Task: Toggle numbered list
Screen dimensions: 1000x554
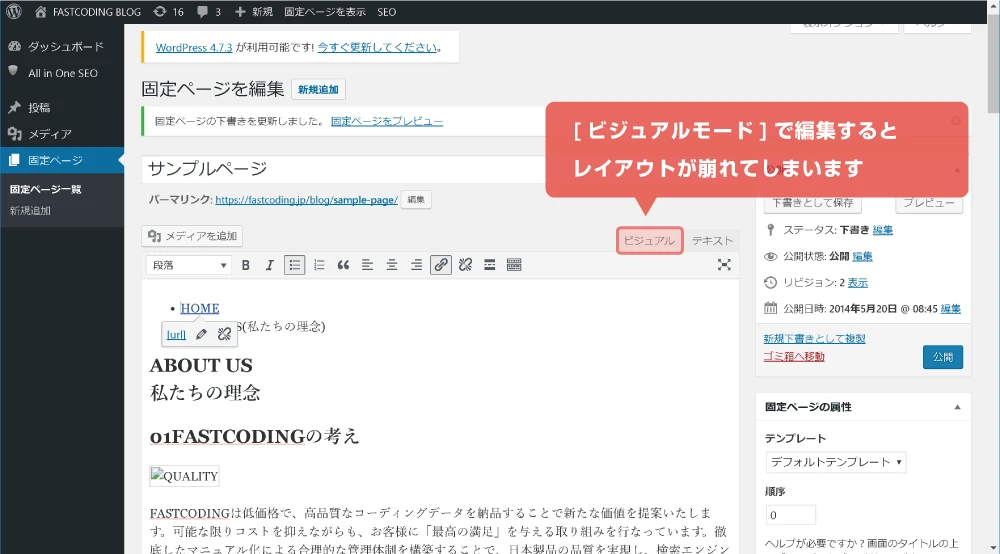Action: pyautogui.click(x=319, y=265)
